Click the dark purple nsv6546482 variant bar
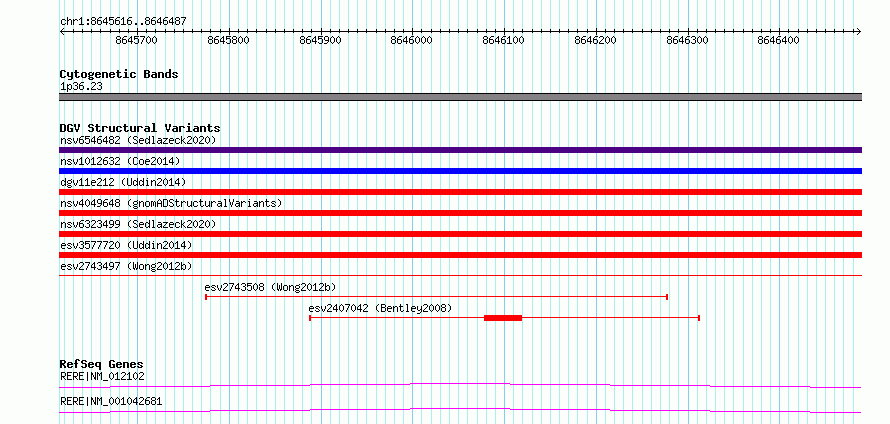The width and height of the screenshot is (890, 424). coord(460,150)
